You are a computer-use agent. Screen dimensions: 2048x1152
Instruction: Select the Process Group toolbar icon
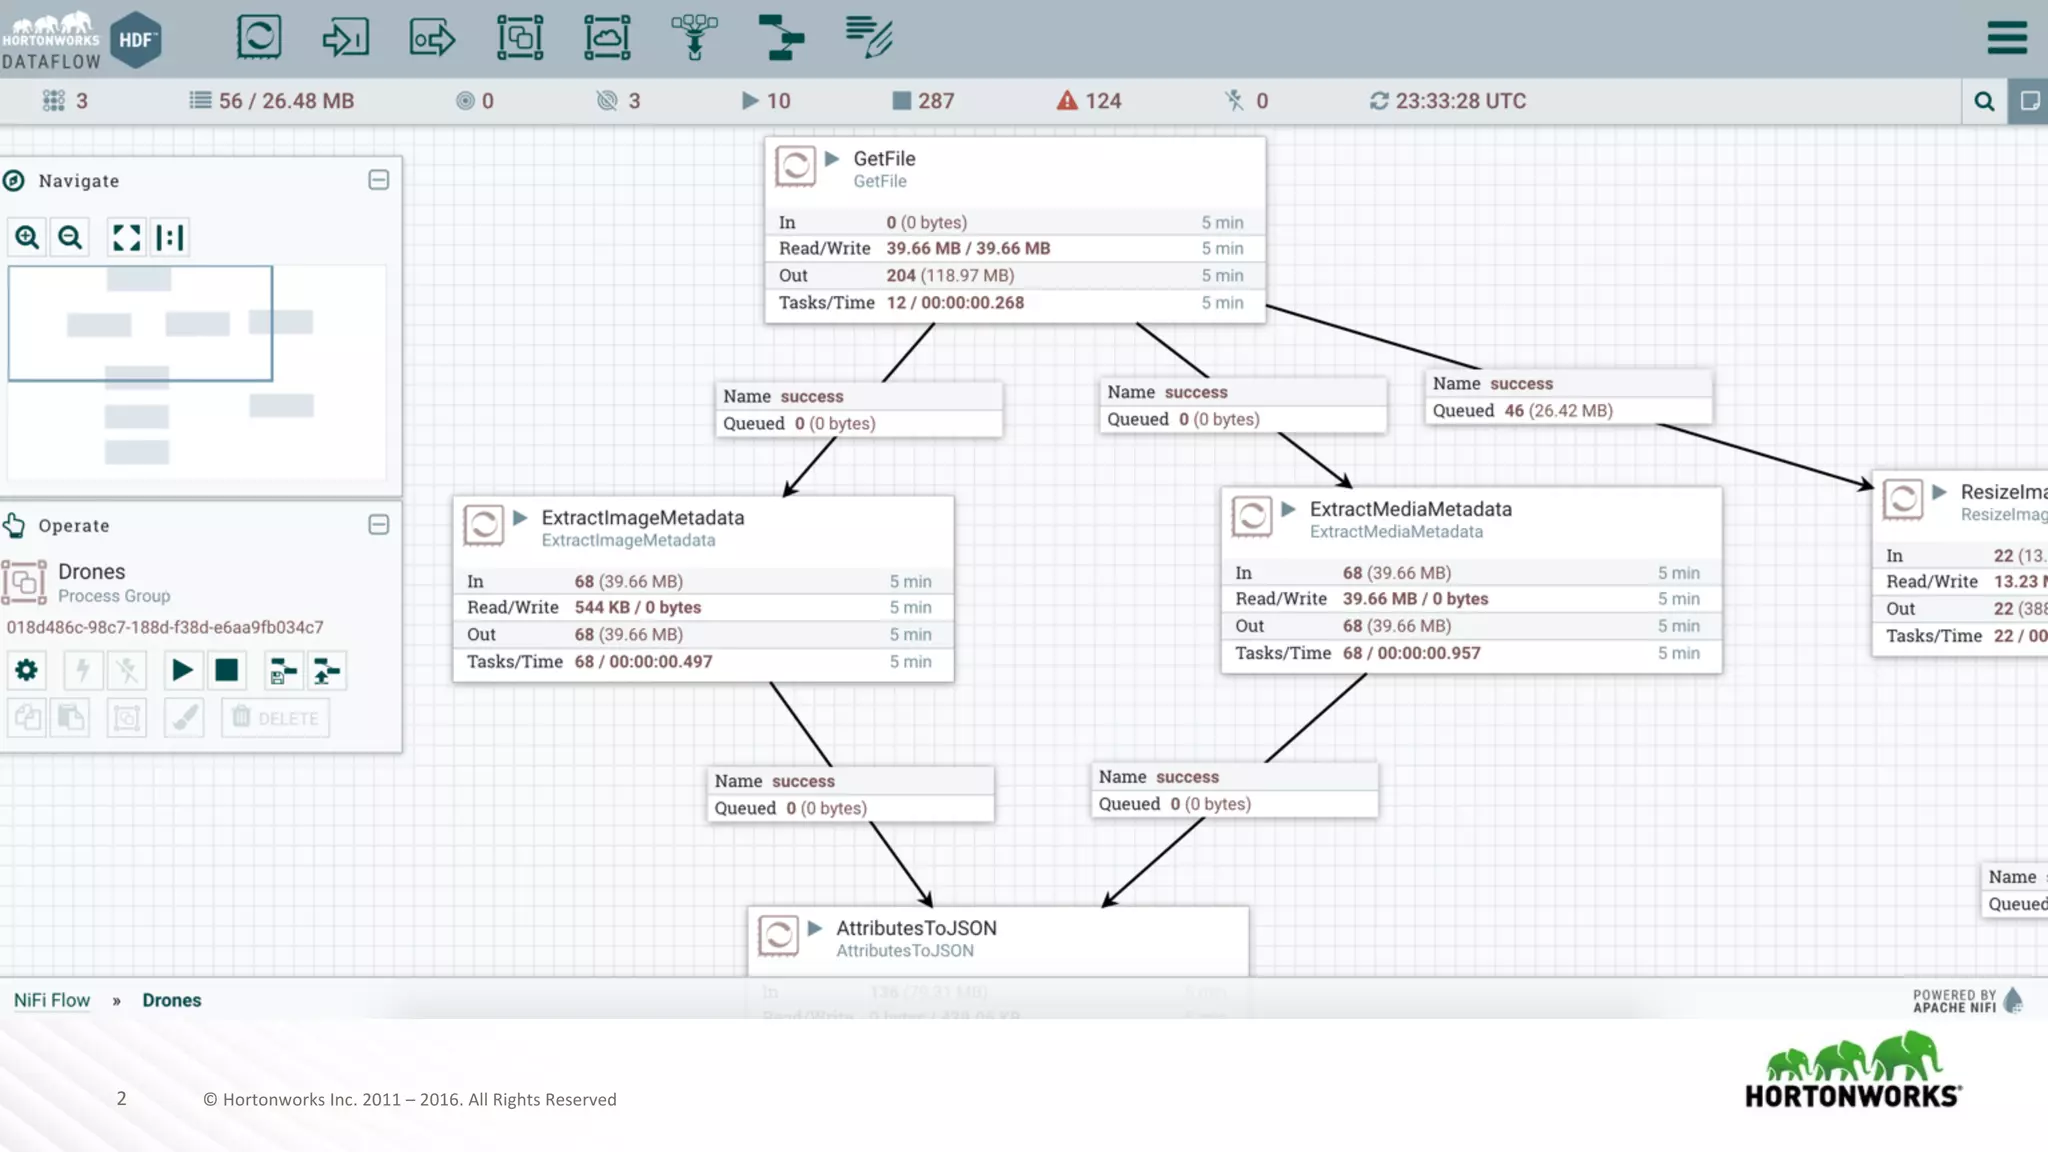tap(520, 38)
